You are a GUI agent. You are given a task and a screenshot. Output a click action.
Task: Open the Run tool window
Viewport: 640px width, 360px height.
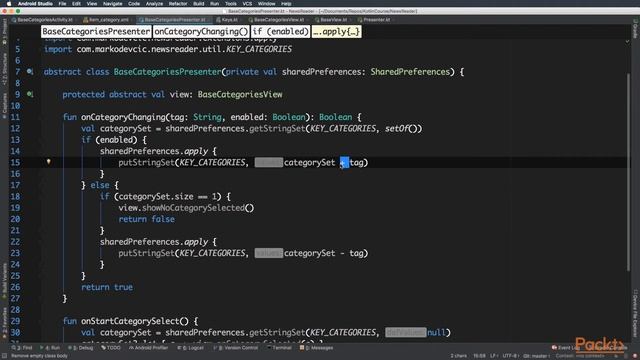[x=50, y=348]
